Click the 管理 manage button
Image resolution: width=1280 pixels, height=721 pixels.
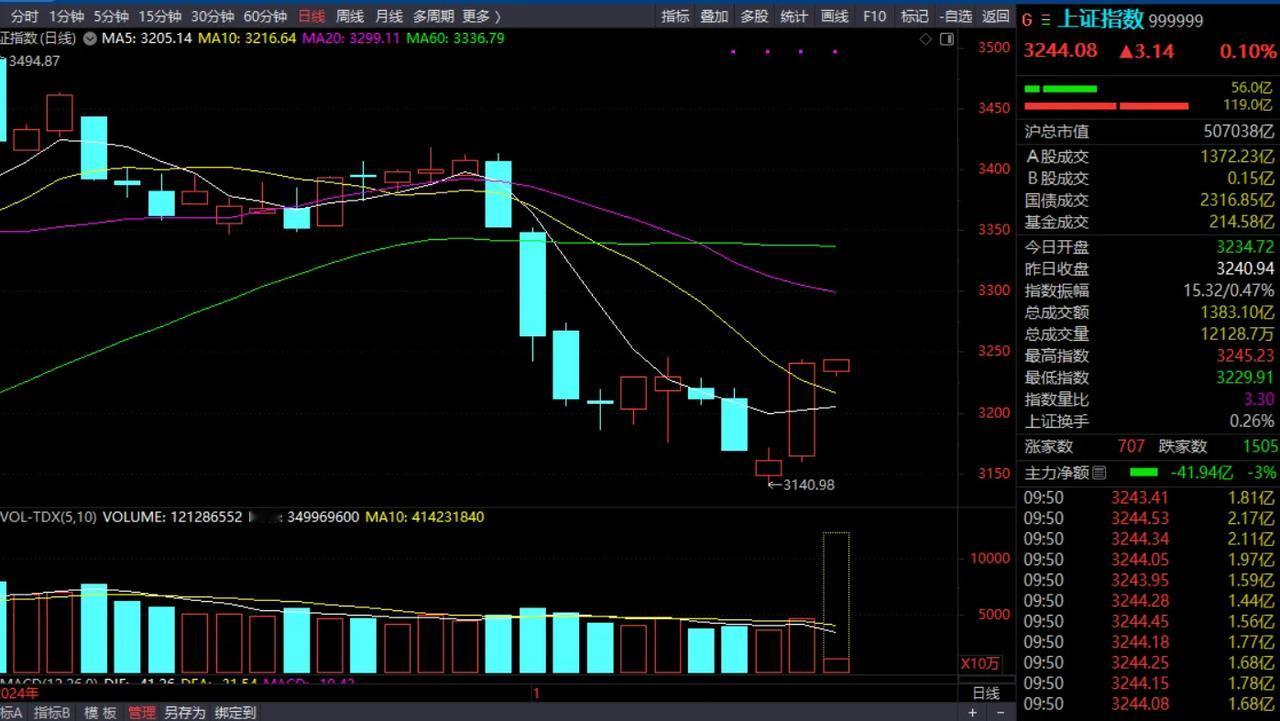[141, 712]
